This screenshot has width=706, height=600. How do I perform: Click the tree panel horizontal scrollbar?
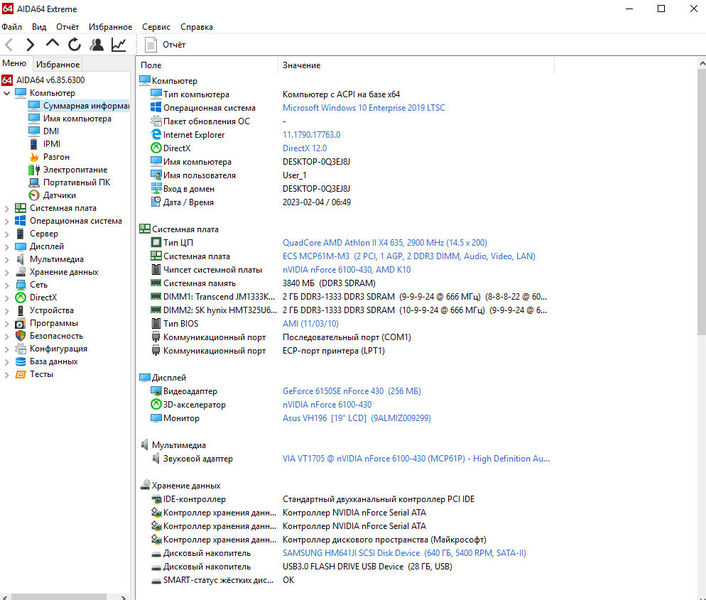pos(59,597)
